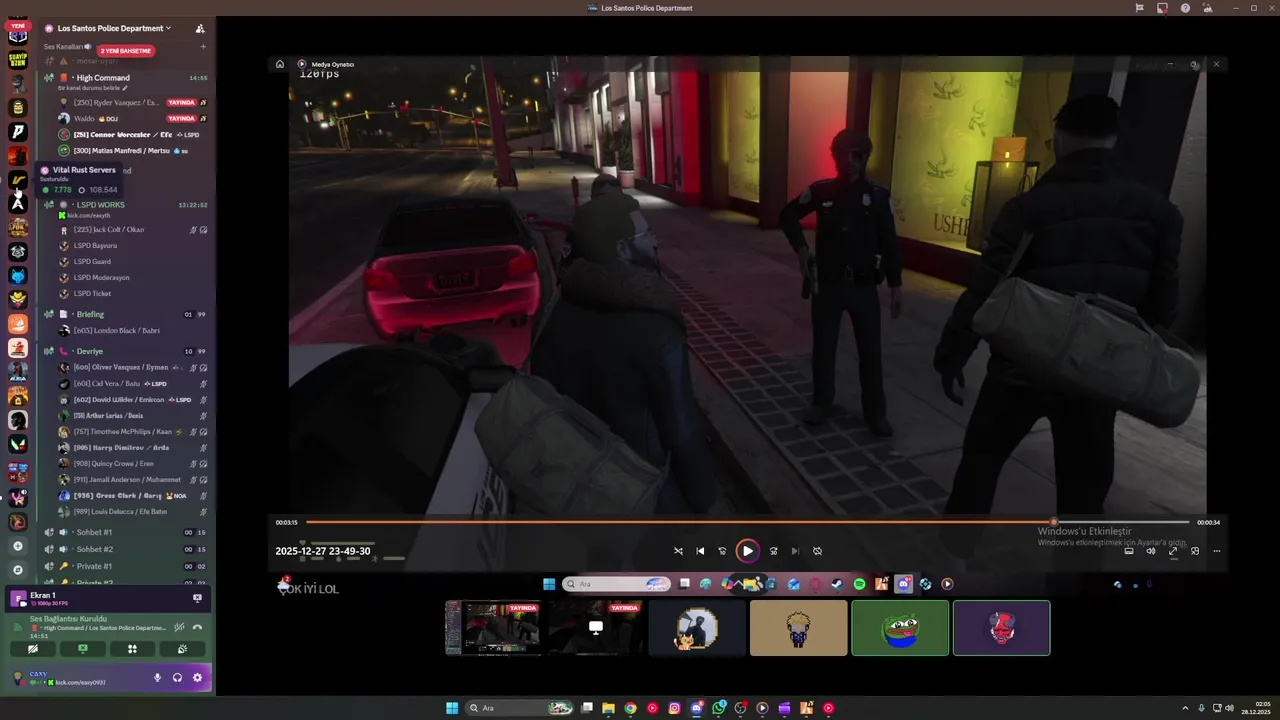The image size is (1280, 720).
Task: Open Discord activities button
Action: (132, 649)
